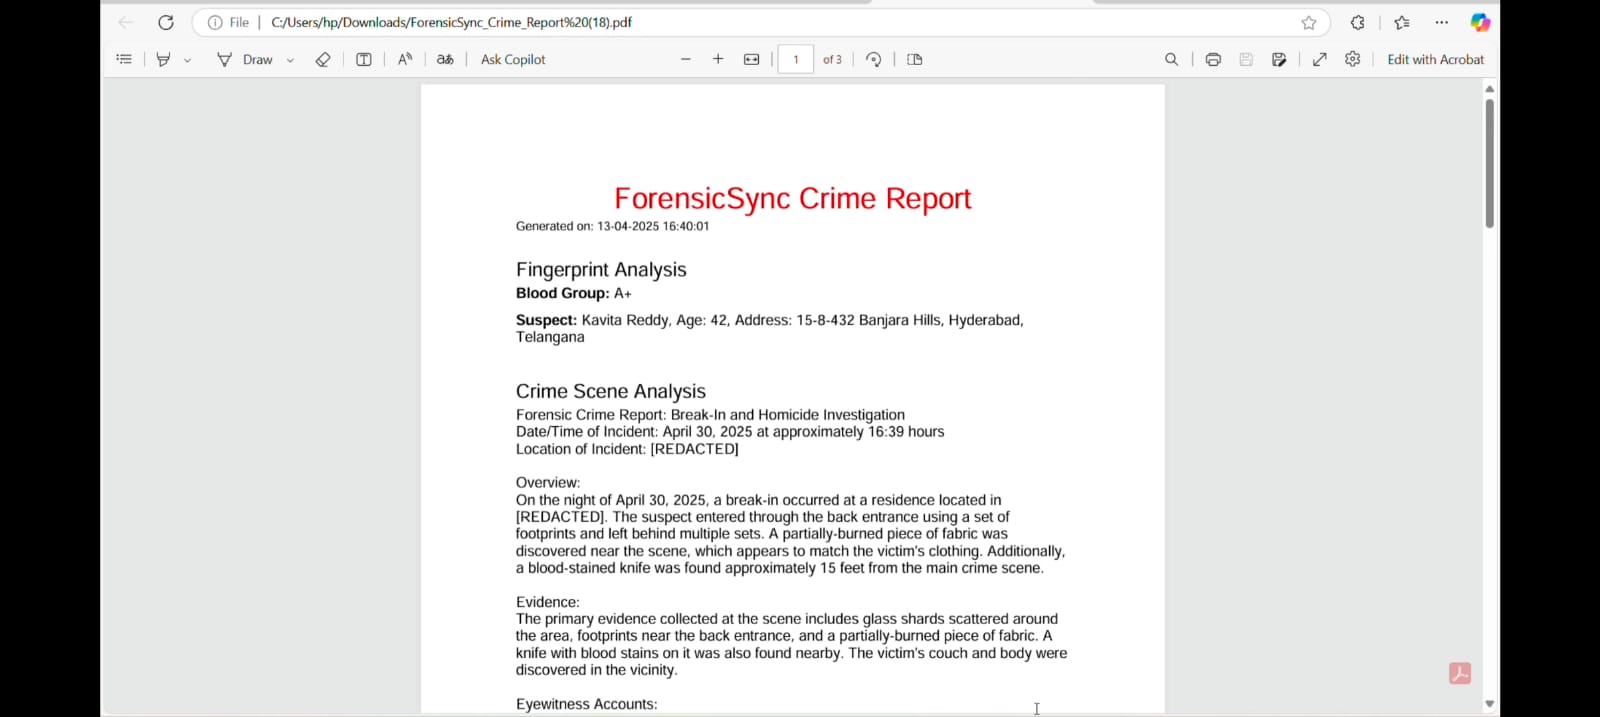Screen dimensions: 1600x717
Task: Click Edit with Acrobat
Action: pos(1436,59)
